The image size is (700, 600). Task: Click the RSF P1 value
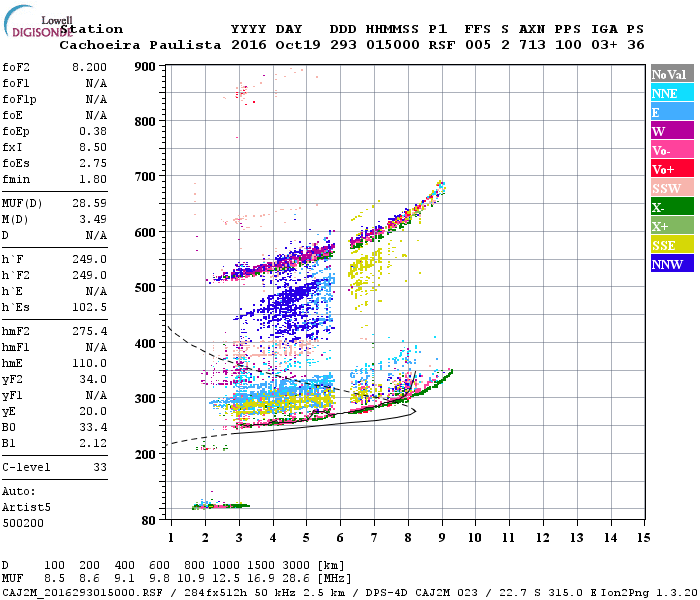(x=442, y=45)
